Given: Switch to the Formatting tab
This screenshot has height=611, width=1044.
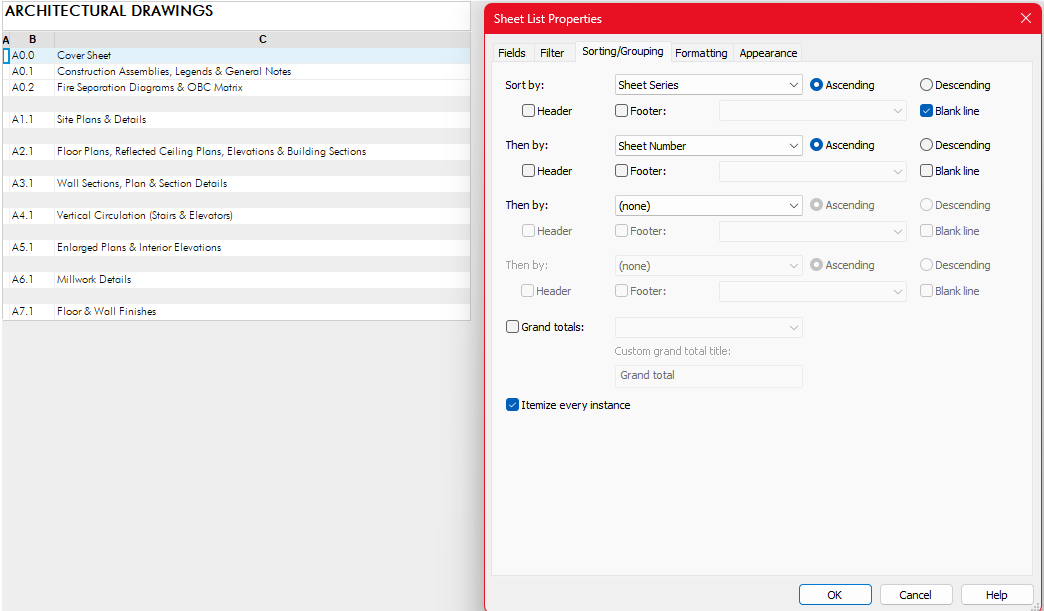Looking at the screenshot, I should 700,53.
